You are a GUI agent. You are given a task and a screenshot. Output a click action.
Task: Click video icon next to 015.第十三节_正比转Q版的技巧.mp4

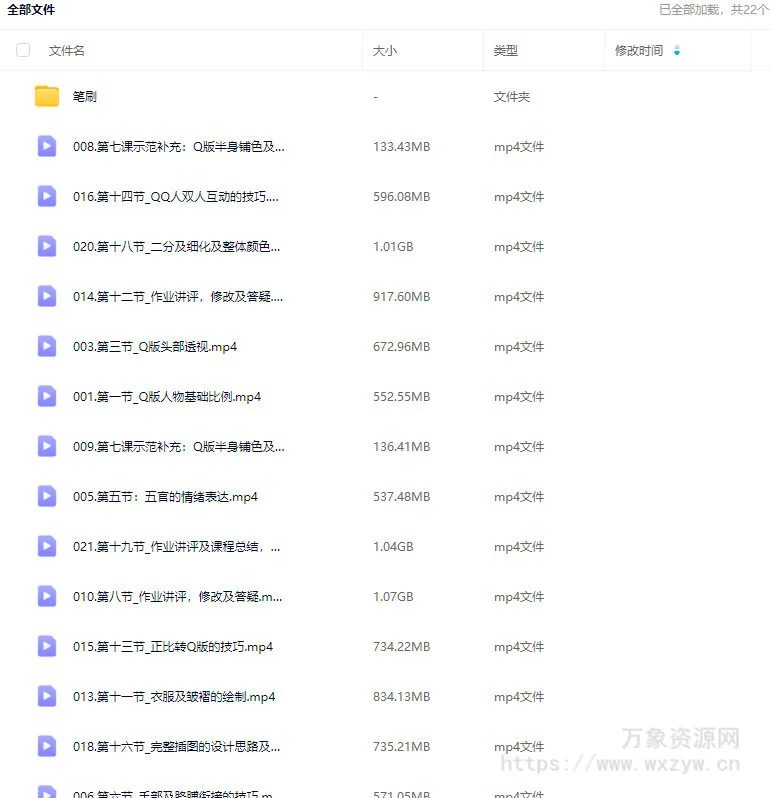pos(47,646)
